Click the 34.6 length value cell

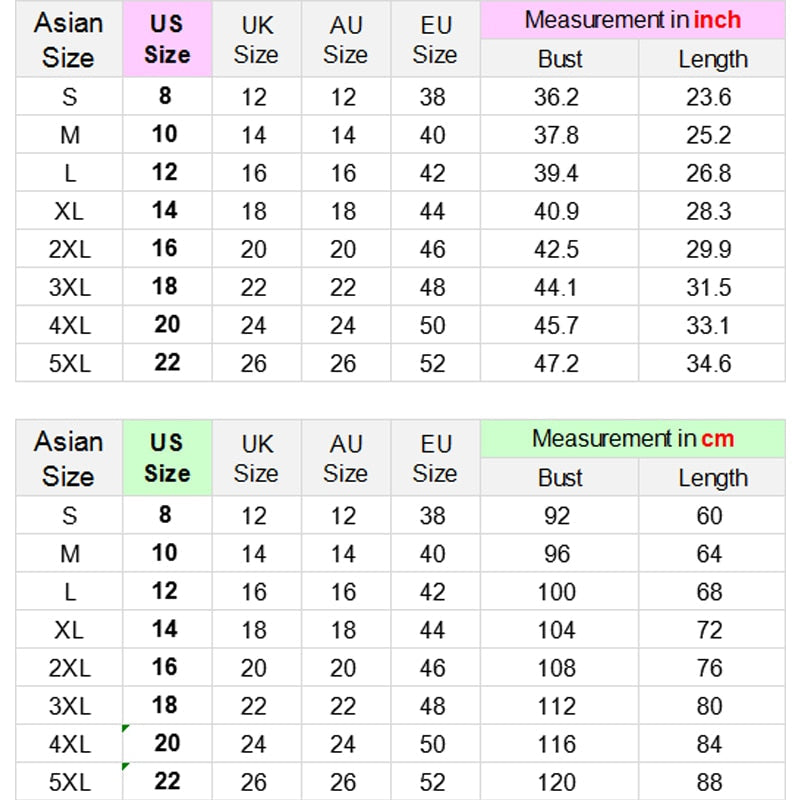[709, 363]
